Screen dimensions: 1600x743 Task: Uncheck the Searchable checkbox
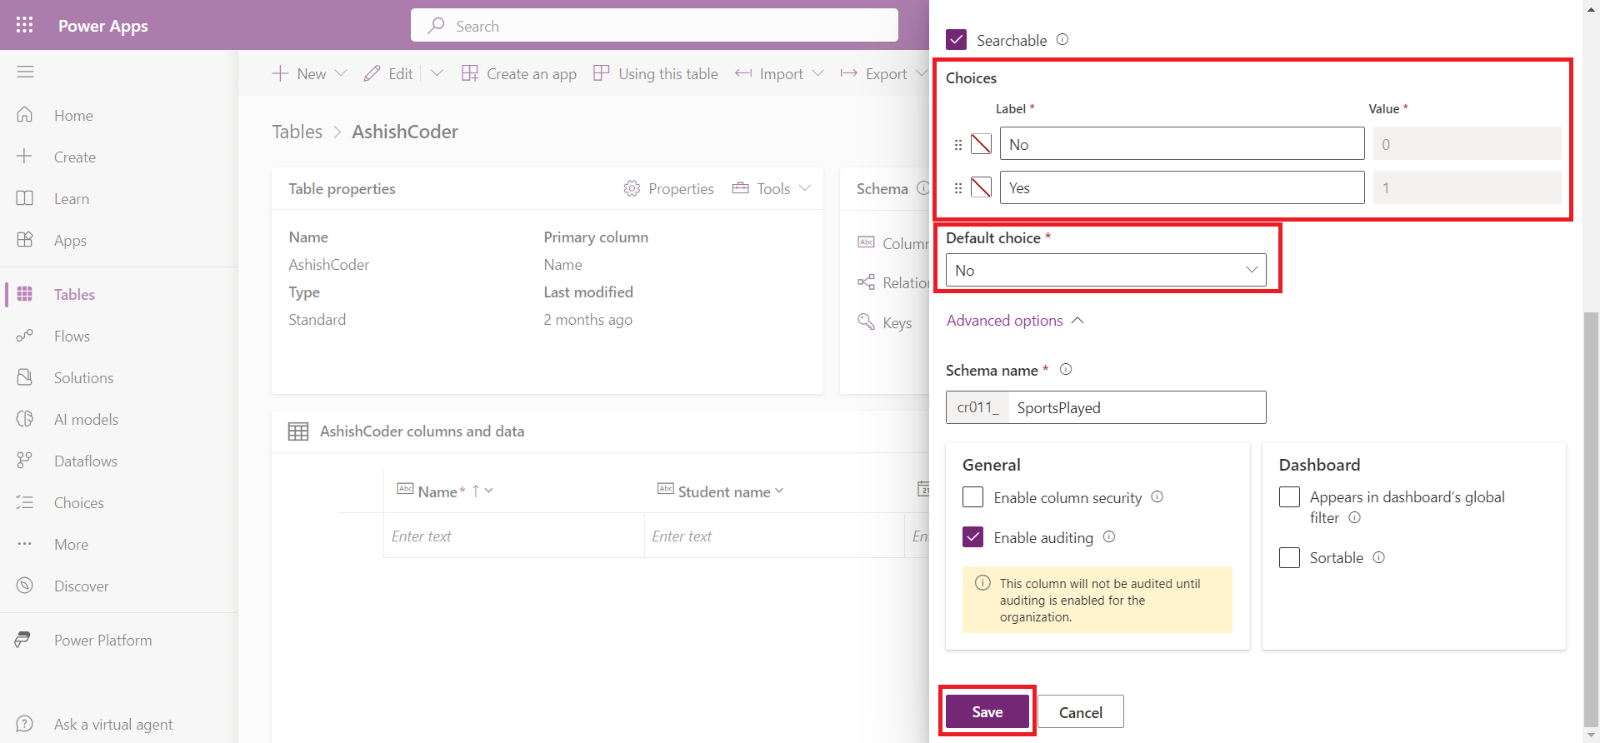957,40
